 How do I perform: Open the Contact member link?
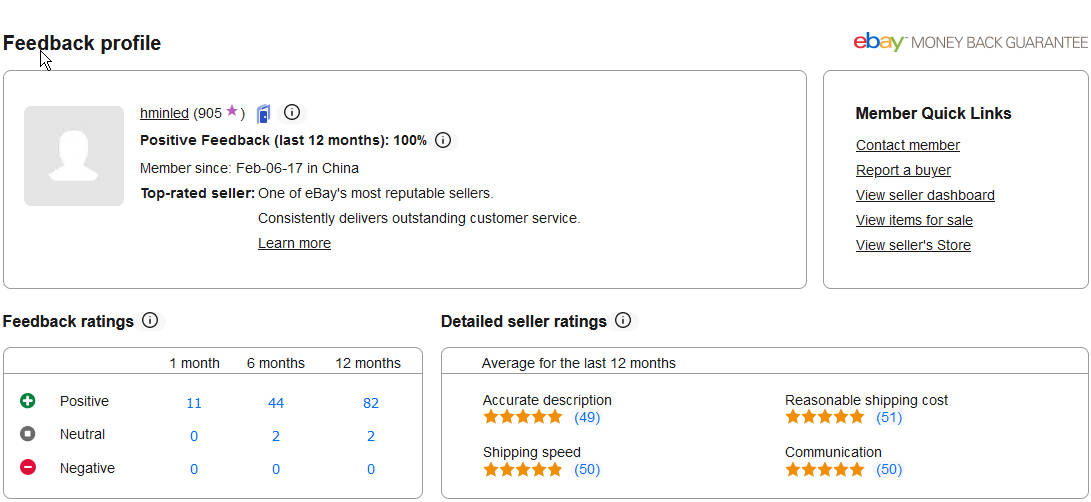907,145
